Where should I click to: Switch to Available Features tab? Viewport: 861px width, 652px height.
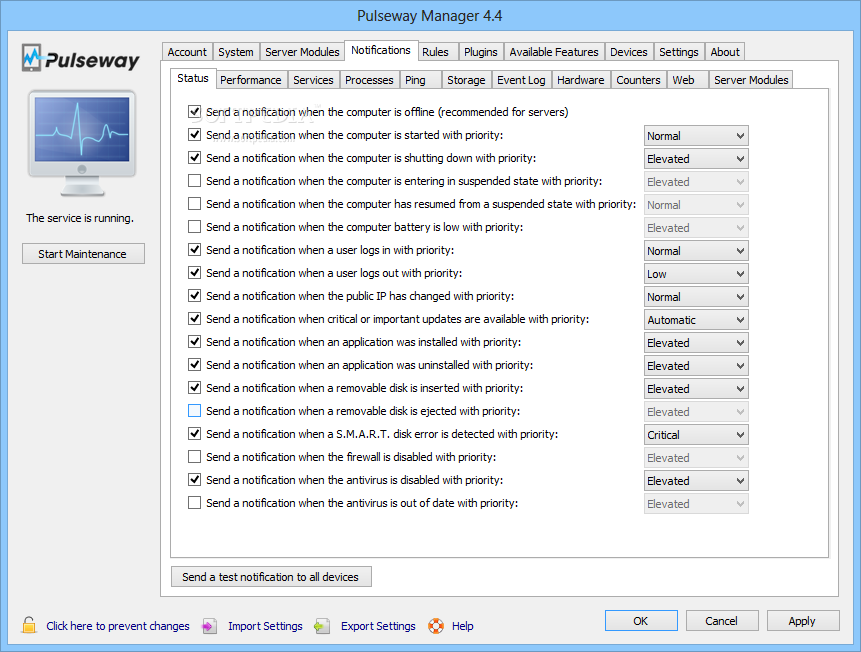tap(554, 52)
